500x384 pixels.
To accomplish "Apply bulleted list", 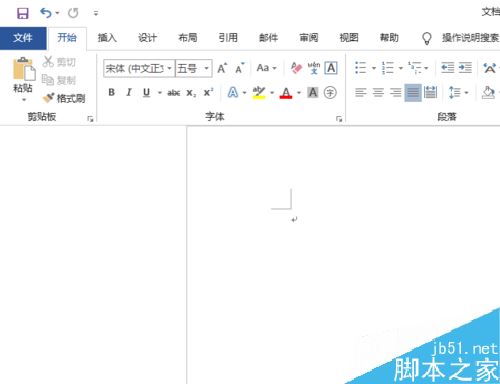I will click(361, 68).
